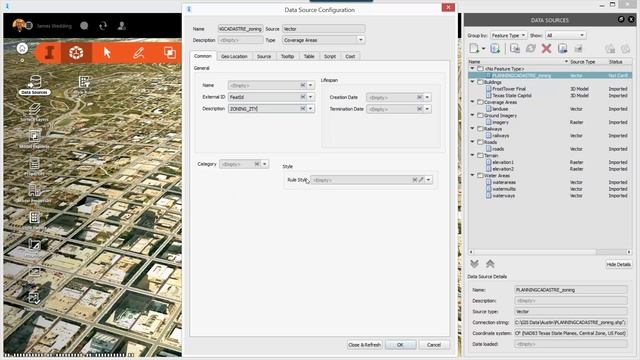Click into the dialog Description empty field
This screenshot has height=360, width=640.
coord(240,40)
